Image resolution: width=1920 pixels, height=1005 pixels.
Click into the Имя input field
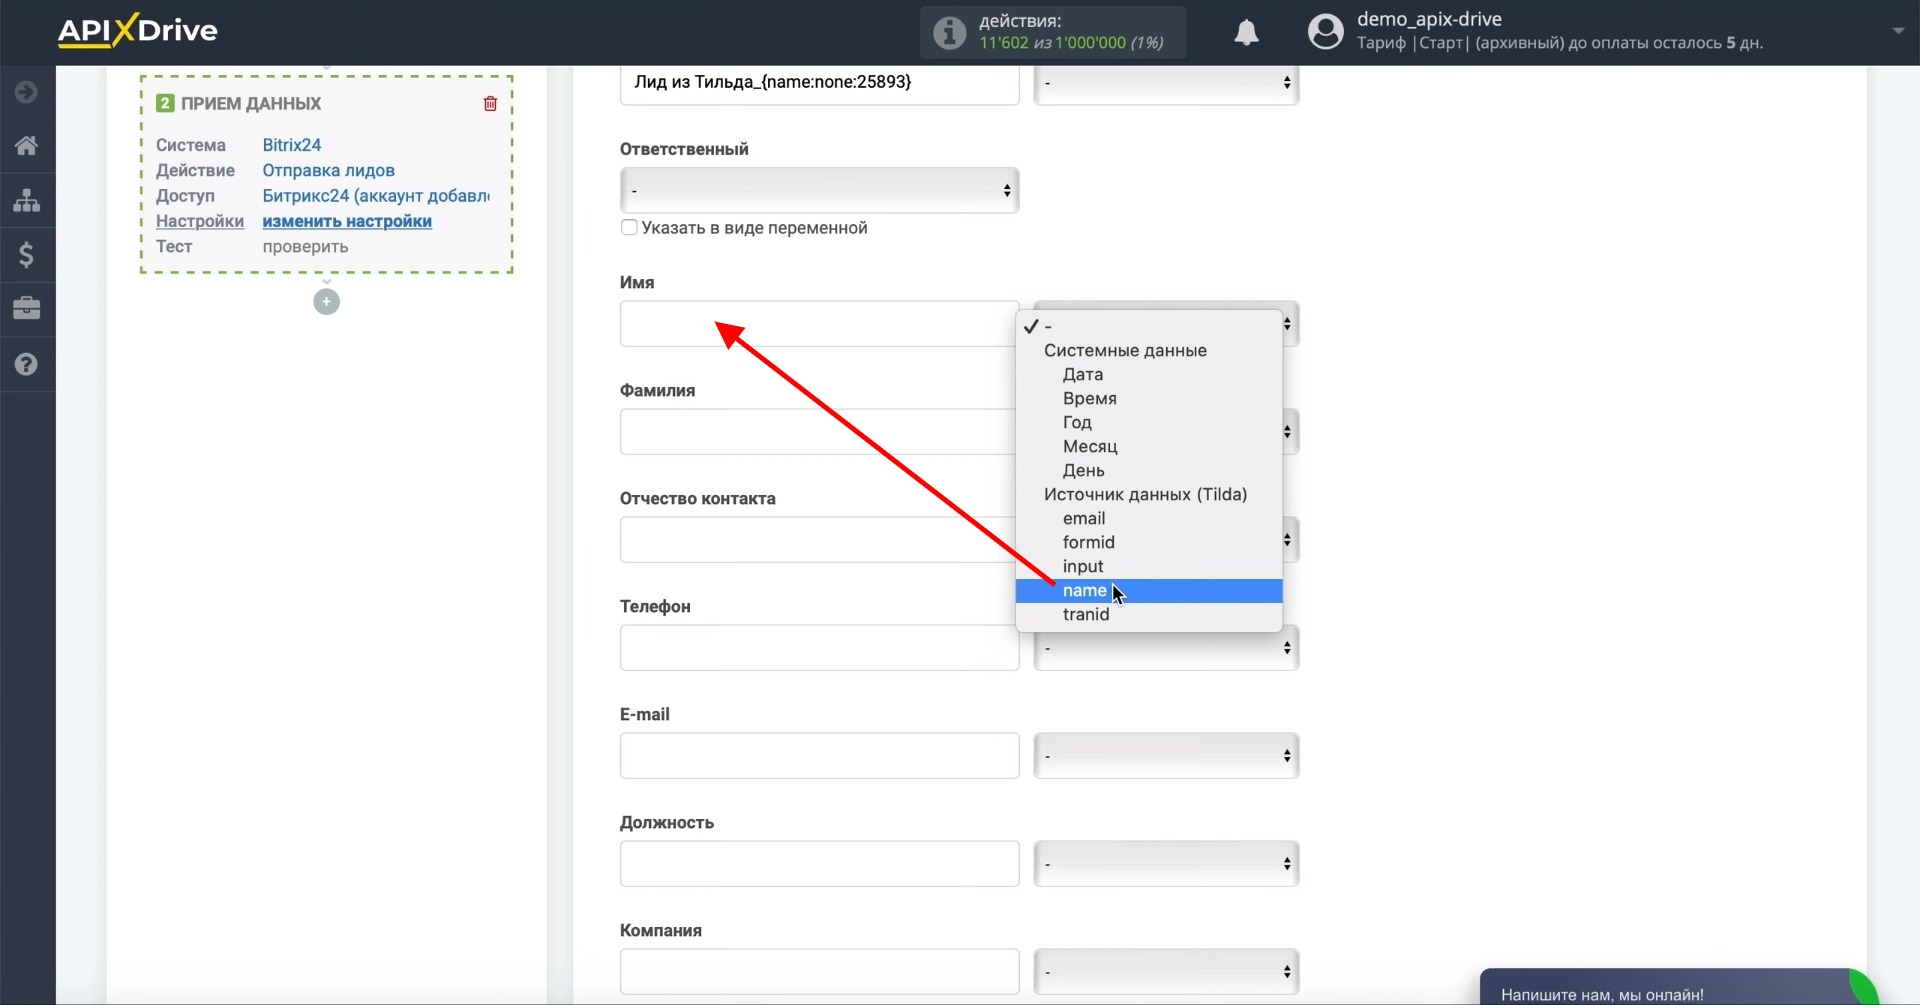tap(819, 324)
